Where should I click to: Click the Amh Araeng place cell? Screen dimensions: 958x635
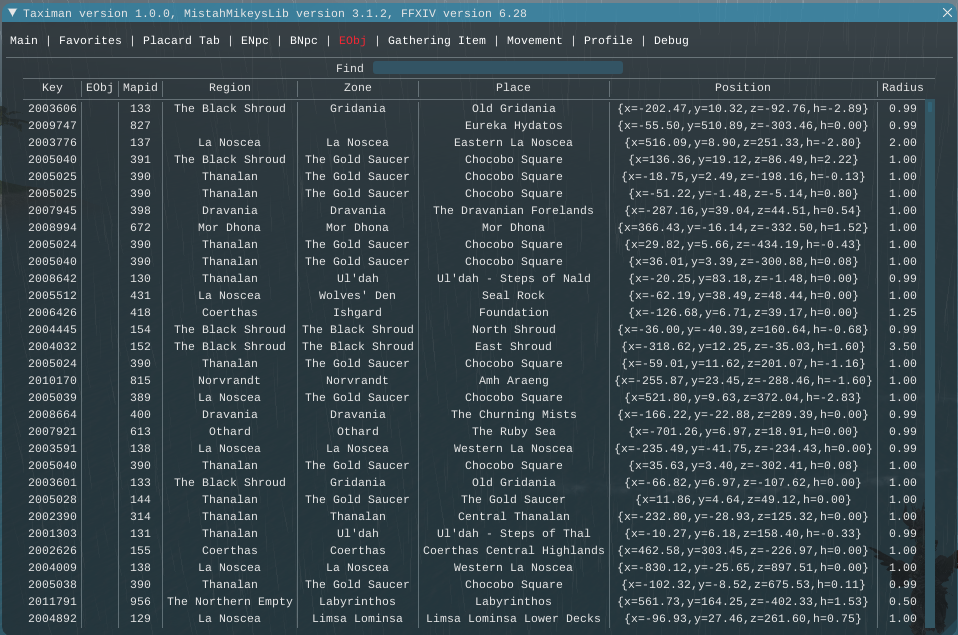tap(513, 380)
